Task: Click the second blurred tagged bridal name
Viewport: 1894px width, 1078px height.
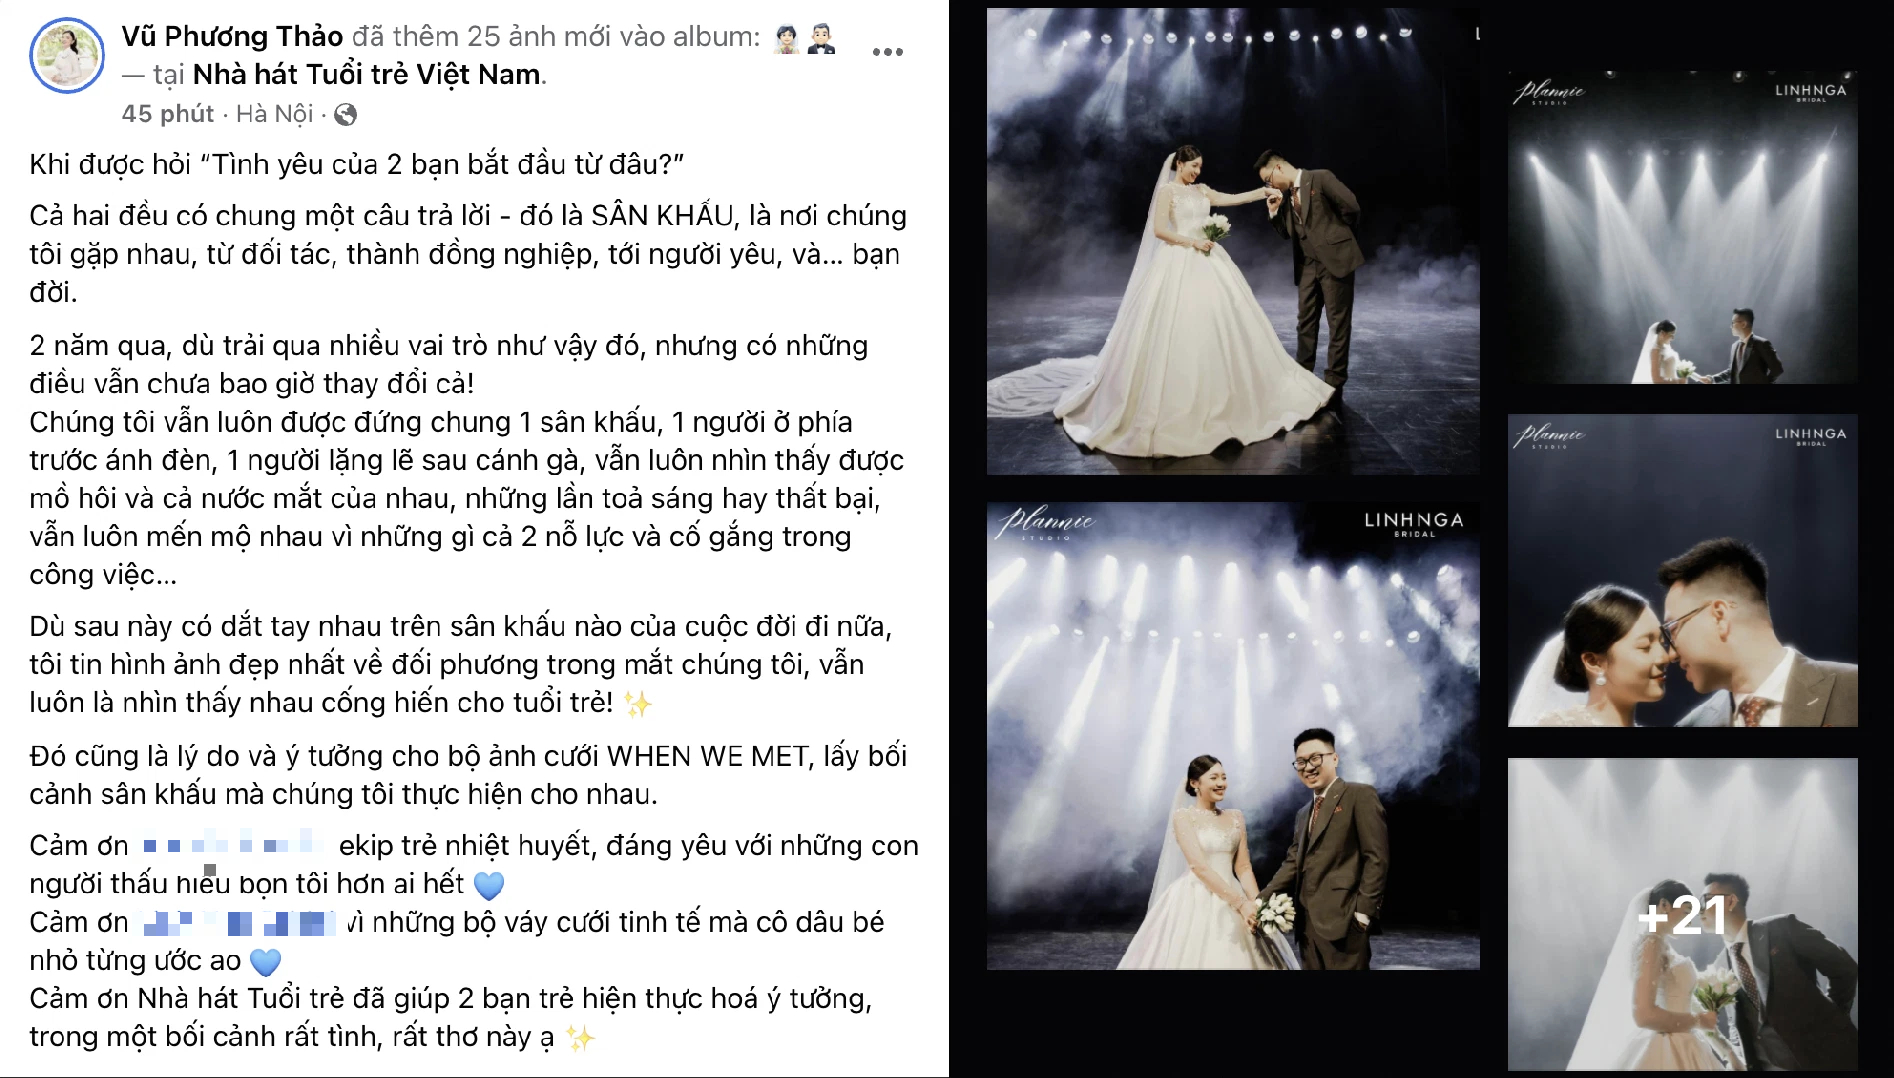Action: [239, 922]
